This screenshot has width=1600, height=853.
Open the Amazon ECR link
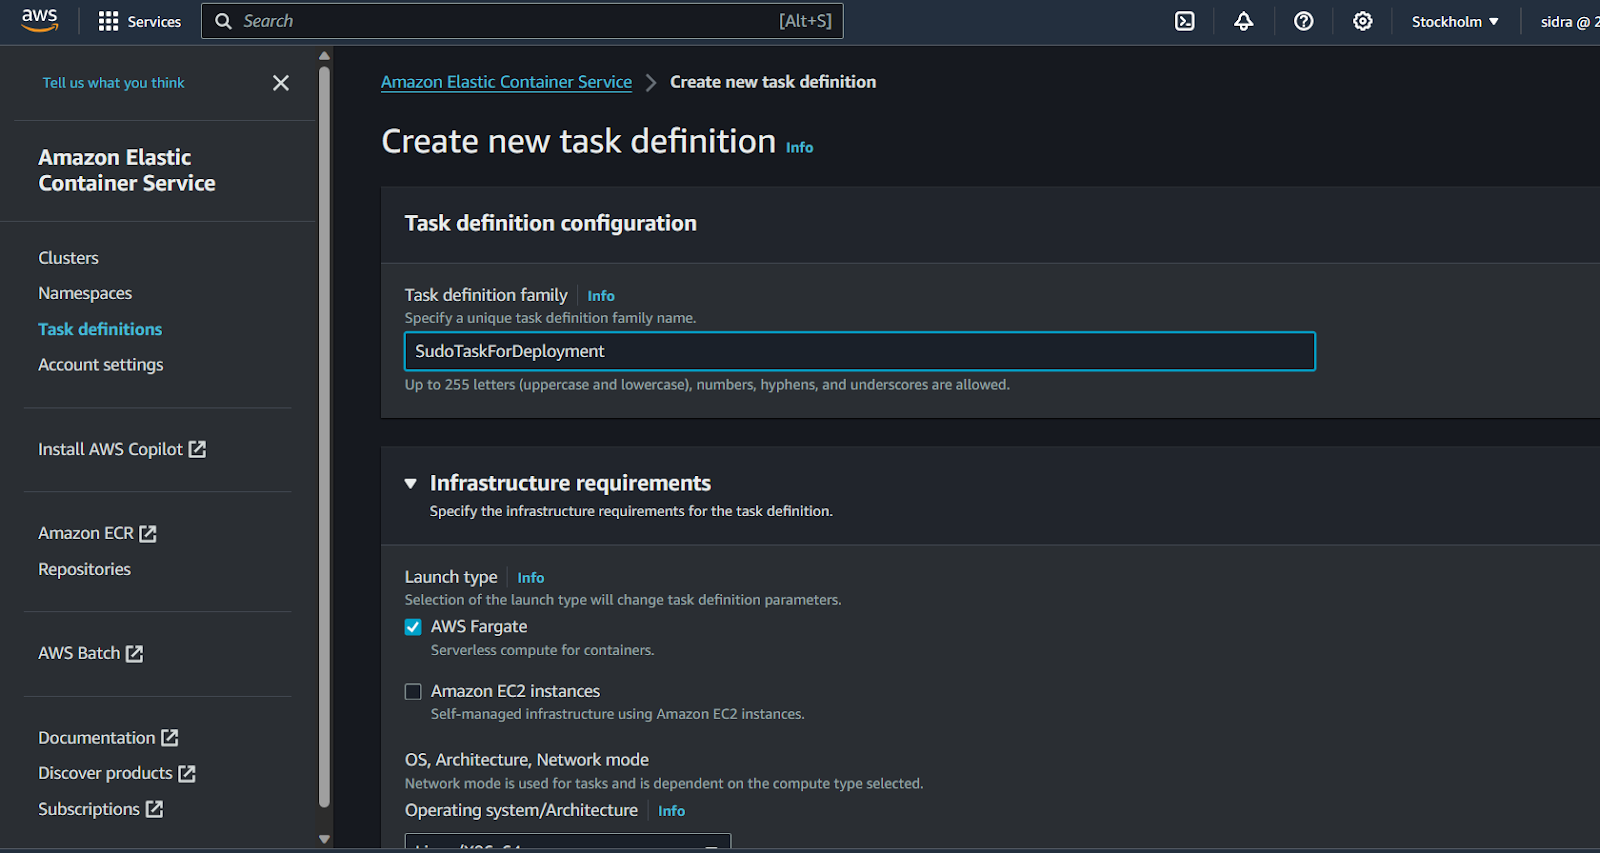86,533
